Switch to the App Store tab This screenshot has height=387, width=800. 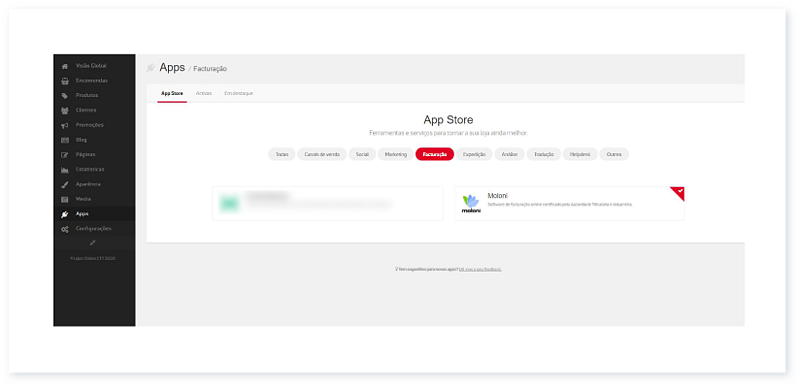click(x=172, y=93)
